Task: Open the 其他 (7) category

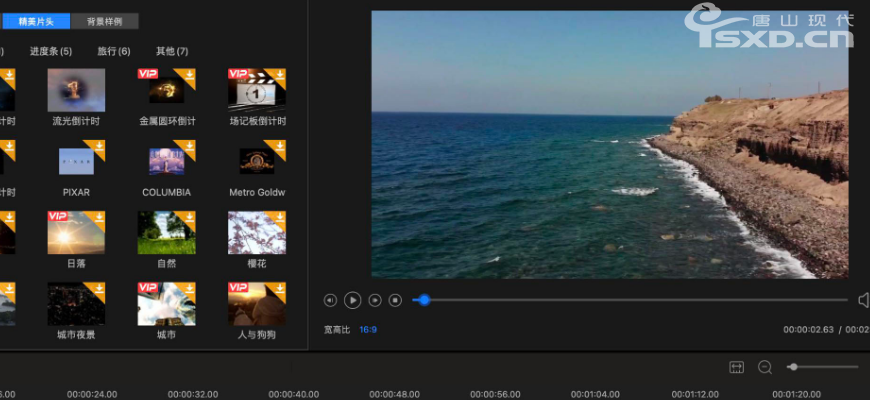Action: 172,51
